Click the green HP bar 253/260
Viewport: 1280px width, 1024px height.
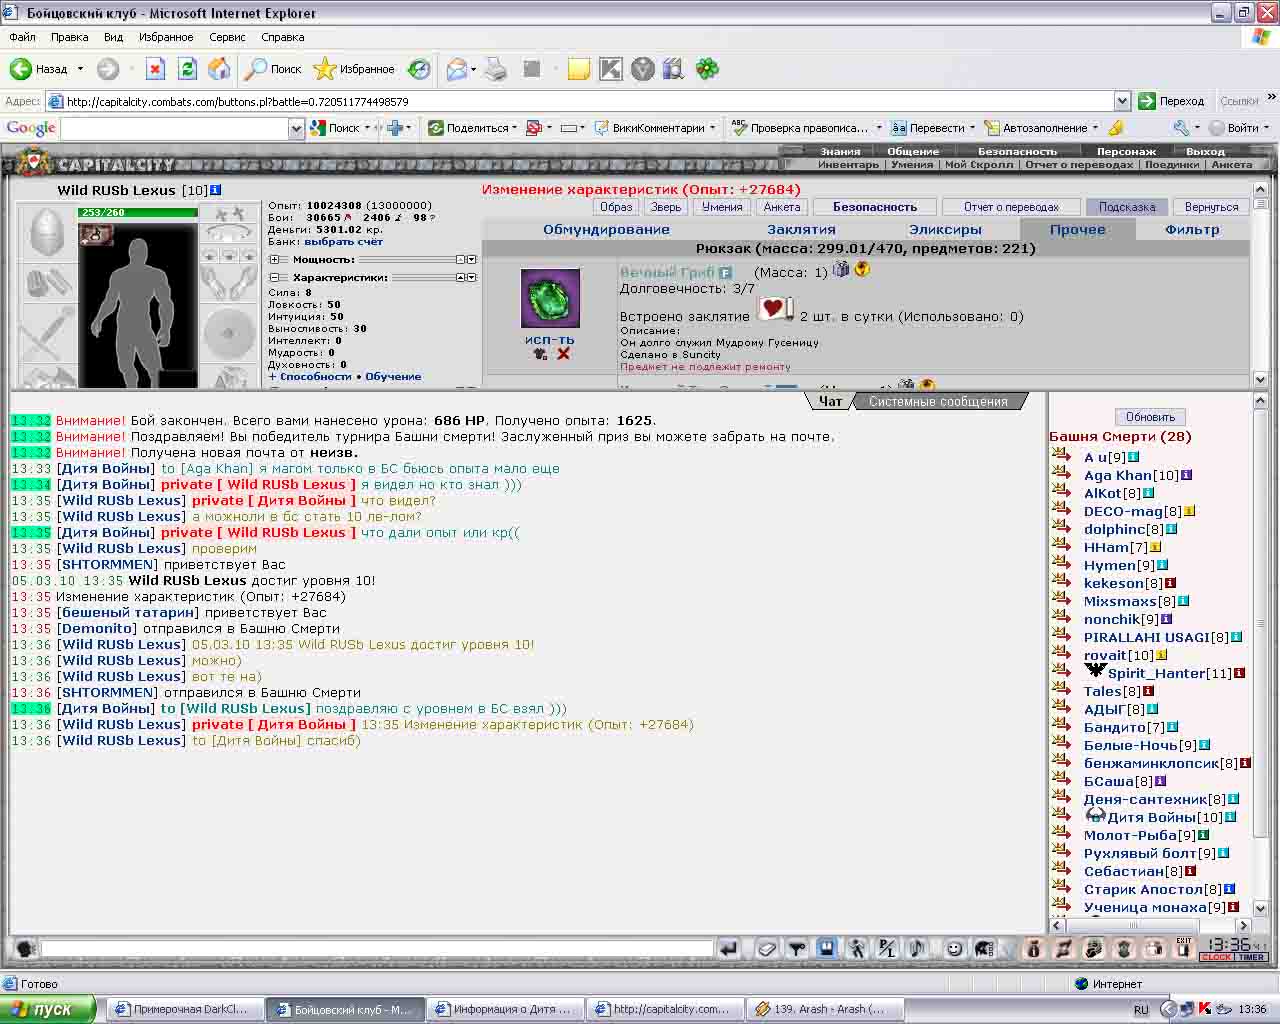coord(138,212)
